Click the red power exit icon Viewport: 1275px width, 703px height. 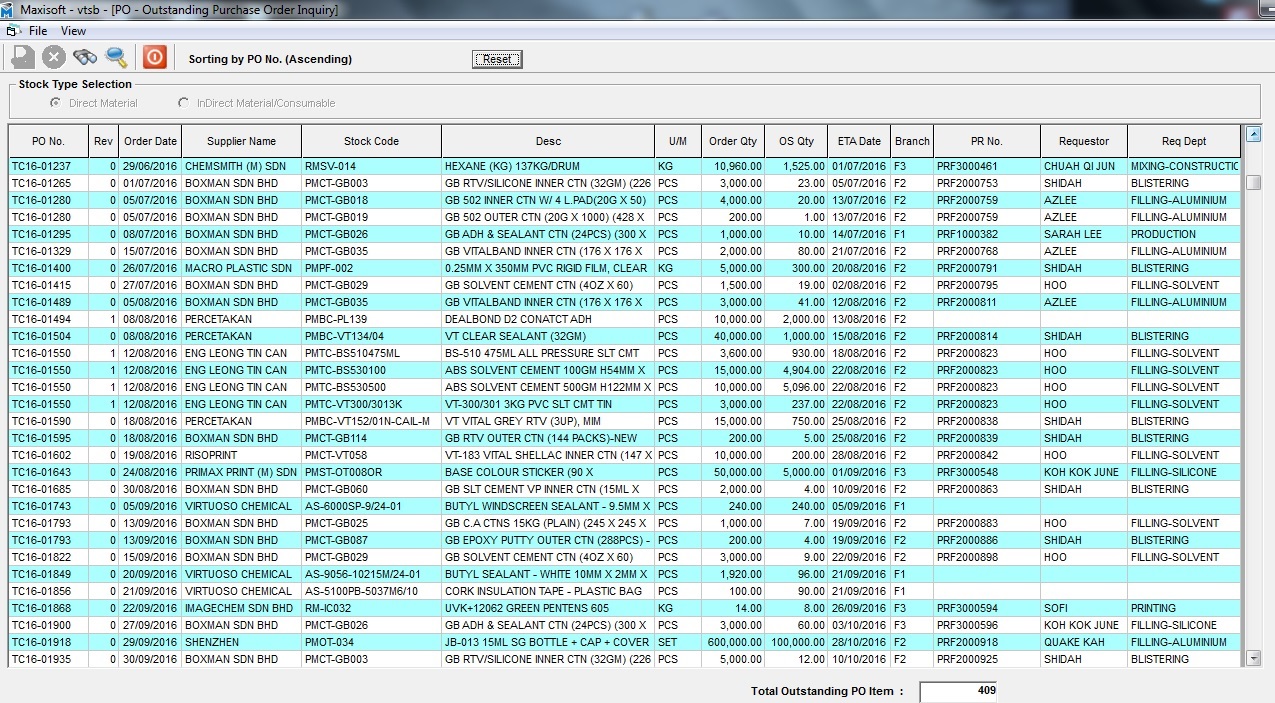tap(154, 57)
